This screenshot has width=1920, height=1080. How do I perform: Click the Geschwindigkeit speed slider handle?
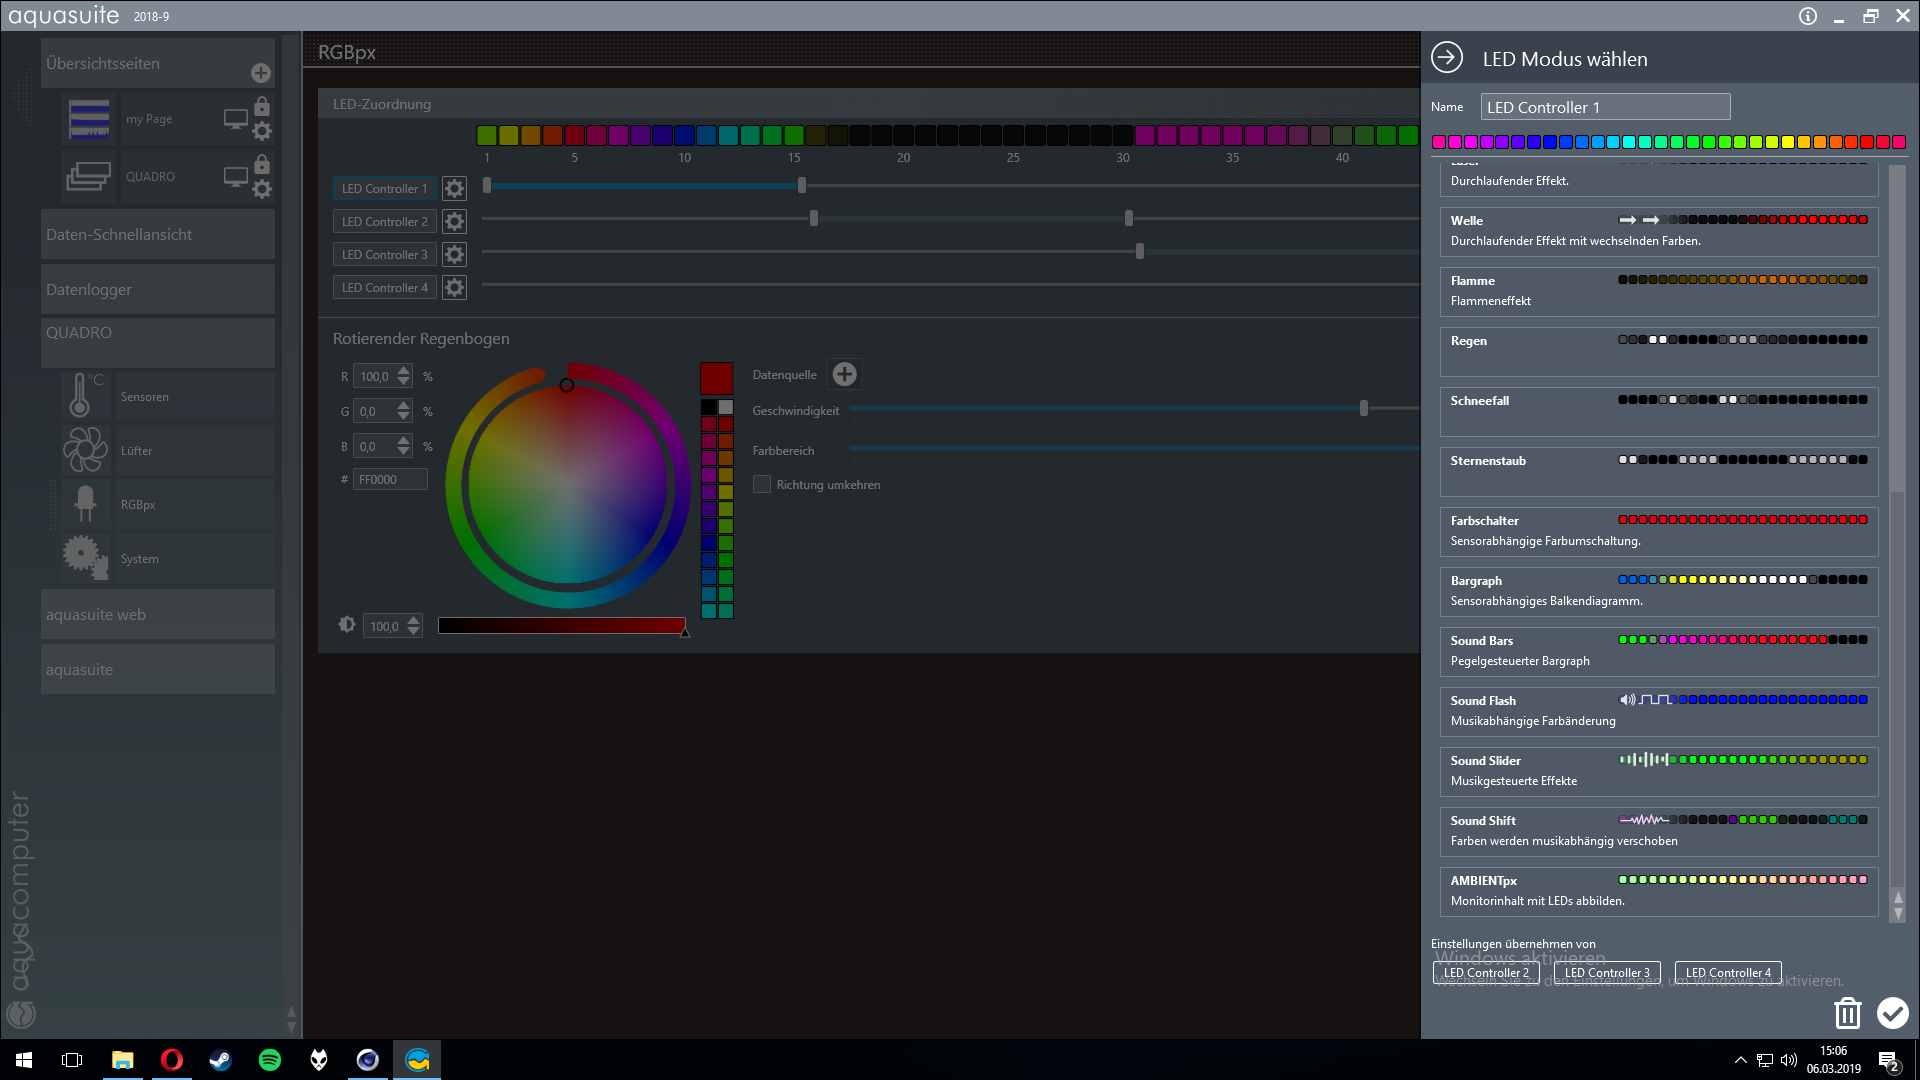pos(1363,408)
